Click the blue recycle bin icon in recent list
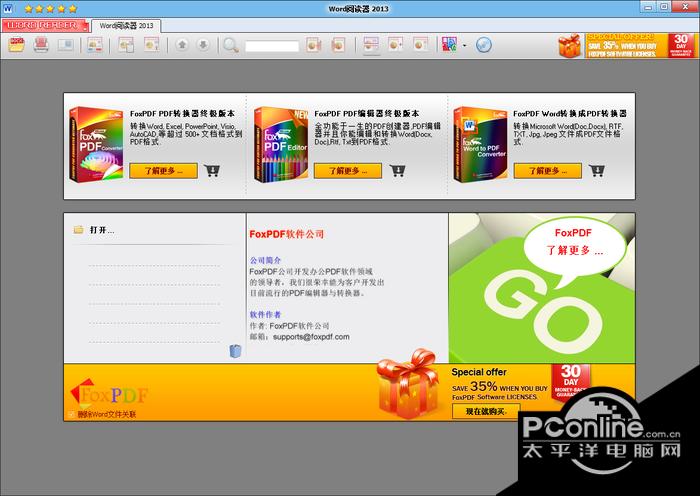 [235, 351]
